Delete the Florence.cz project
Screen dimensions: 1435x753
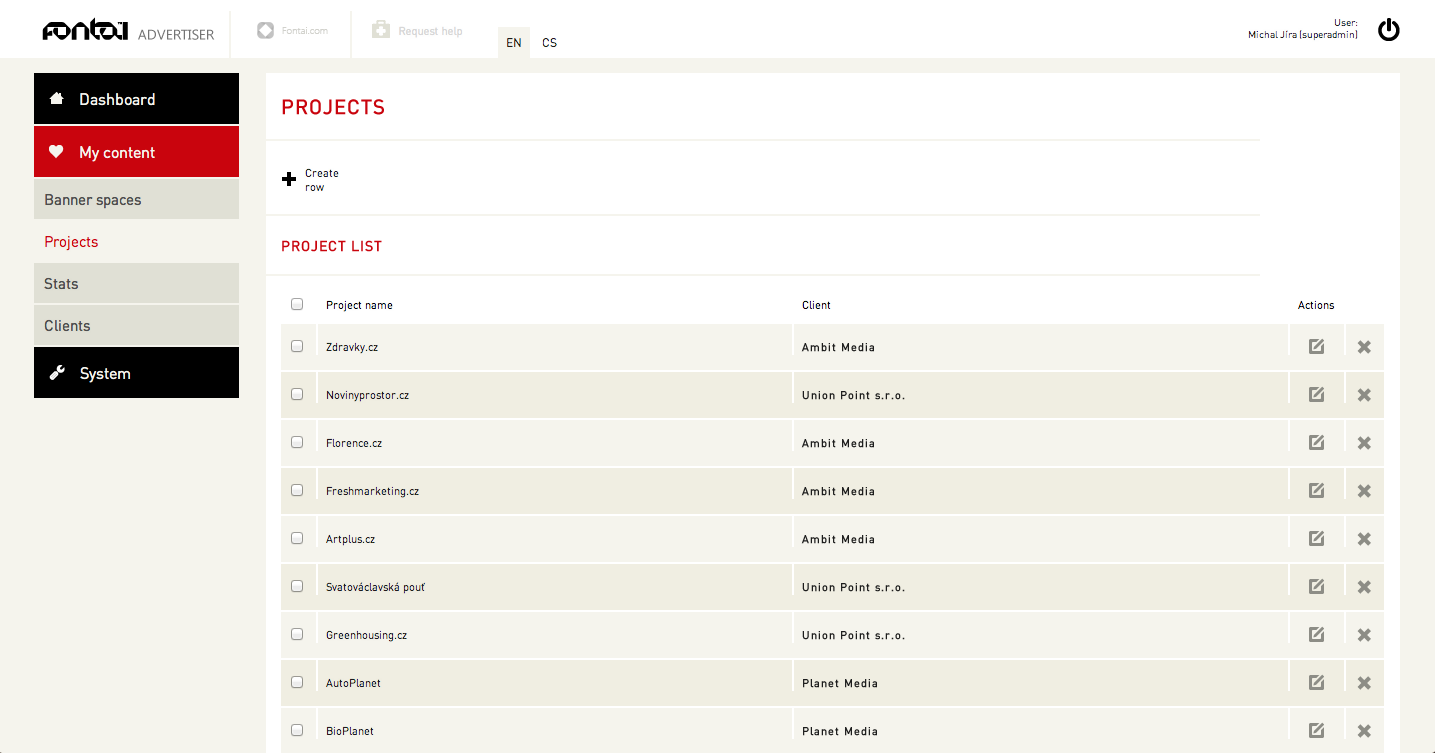(1364, 443)
